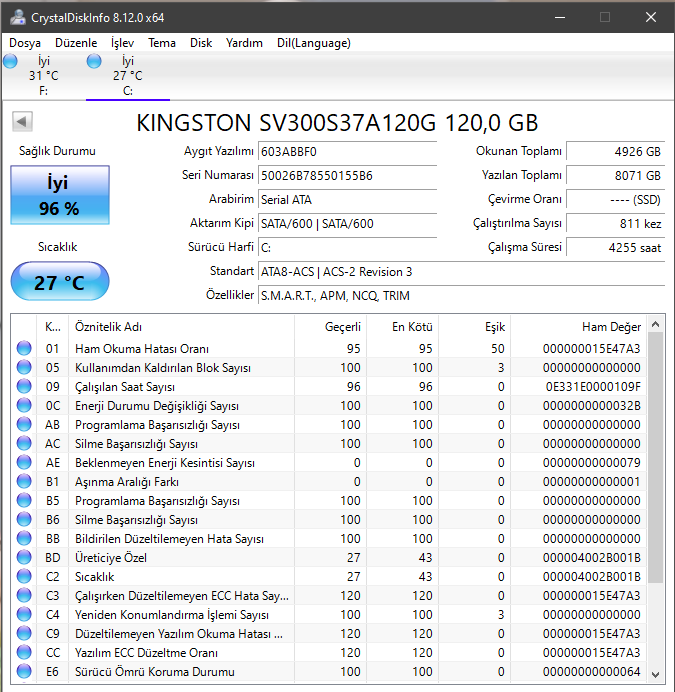
Task: Open the Dil(Language) menu
Action: (314, 43)
